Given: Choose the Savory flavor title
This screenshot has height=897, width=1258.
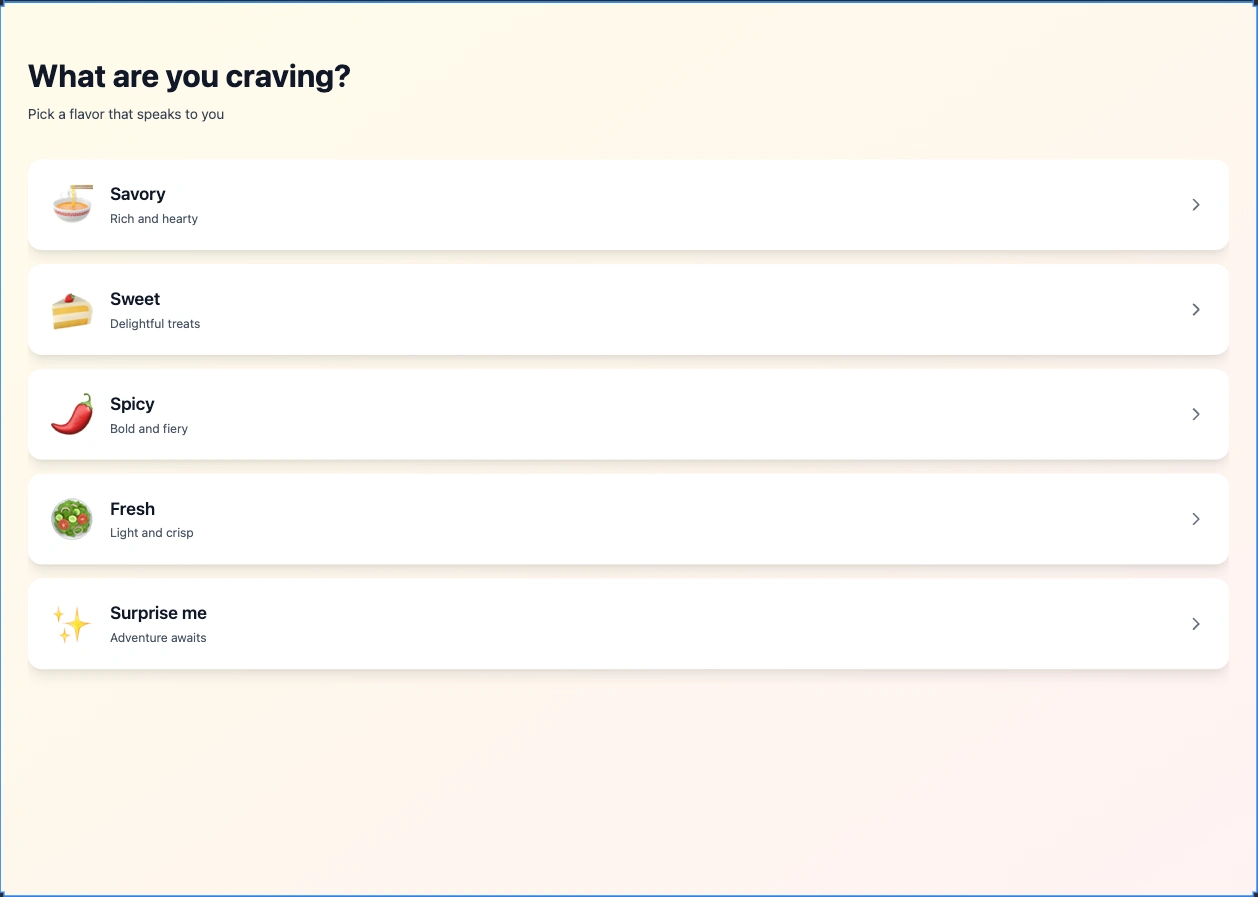Looking at the screenshot, I should pos(138,194).
